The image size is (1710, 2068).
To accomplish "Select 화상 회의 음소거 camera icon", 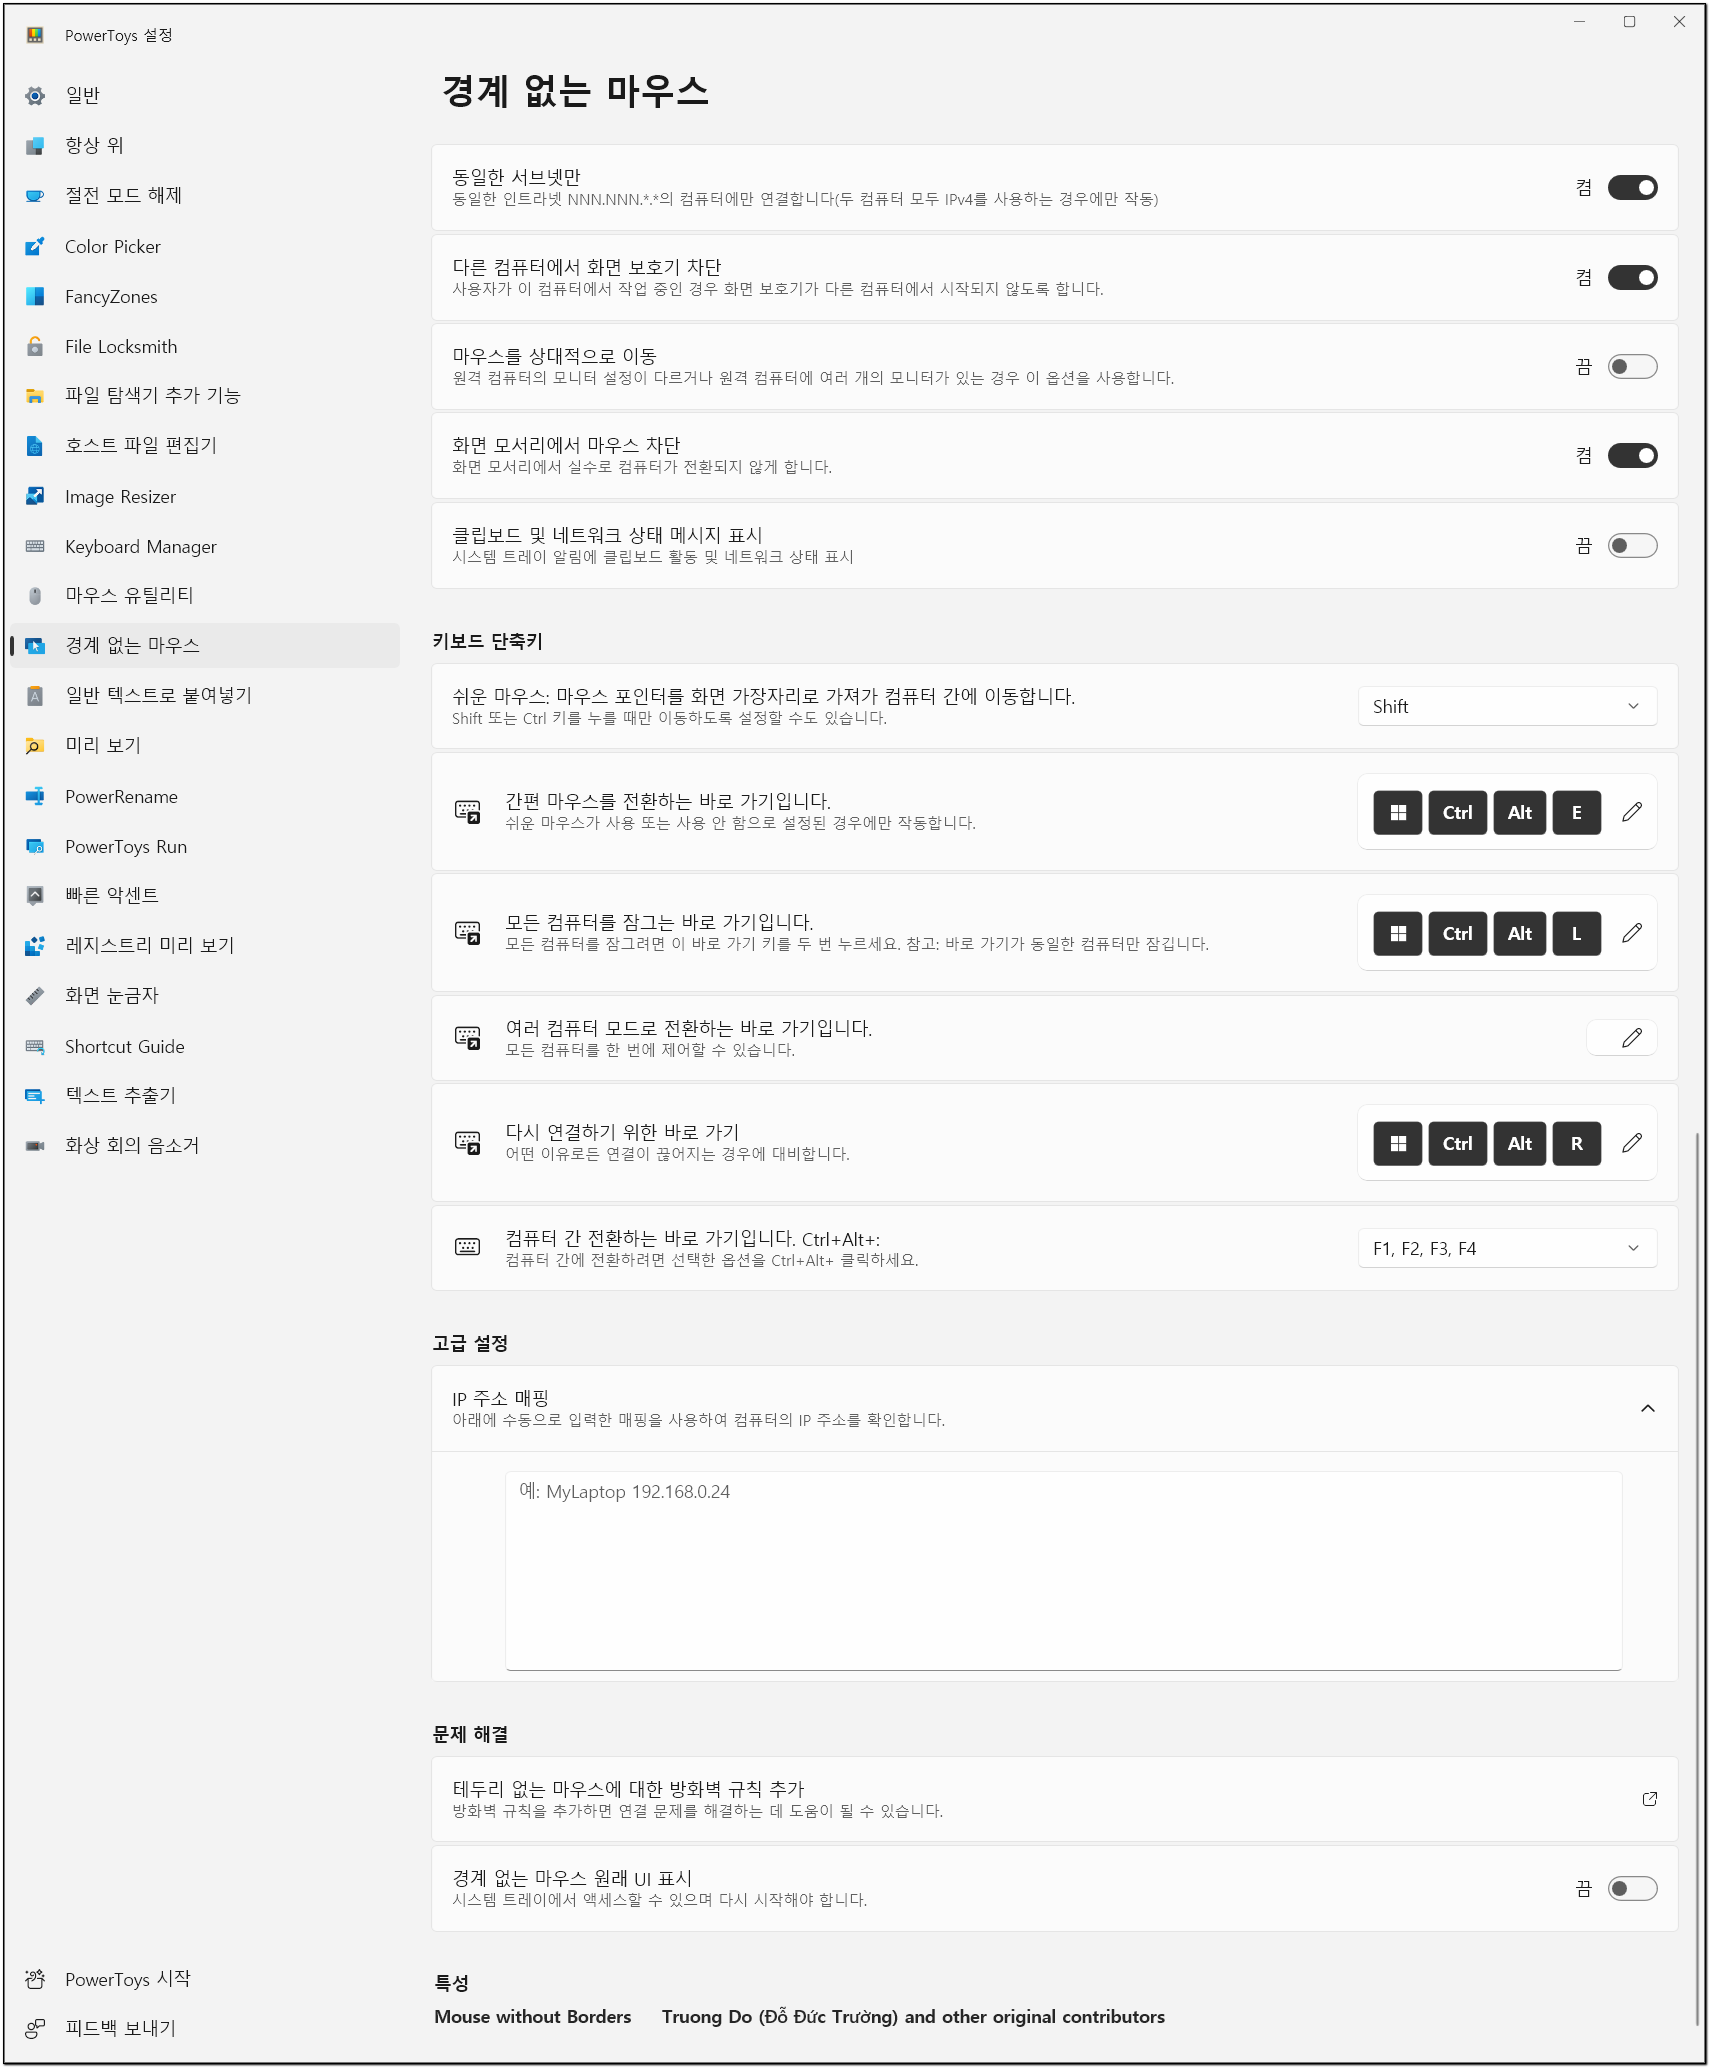I will coord(35,1146).
